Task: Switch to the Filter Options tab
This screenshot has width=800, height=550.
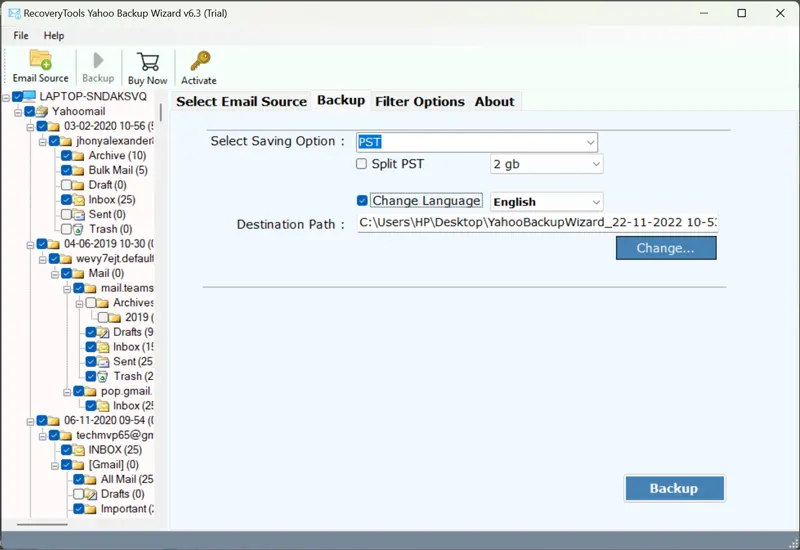Action: tap(419, 101)
